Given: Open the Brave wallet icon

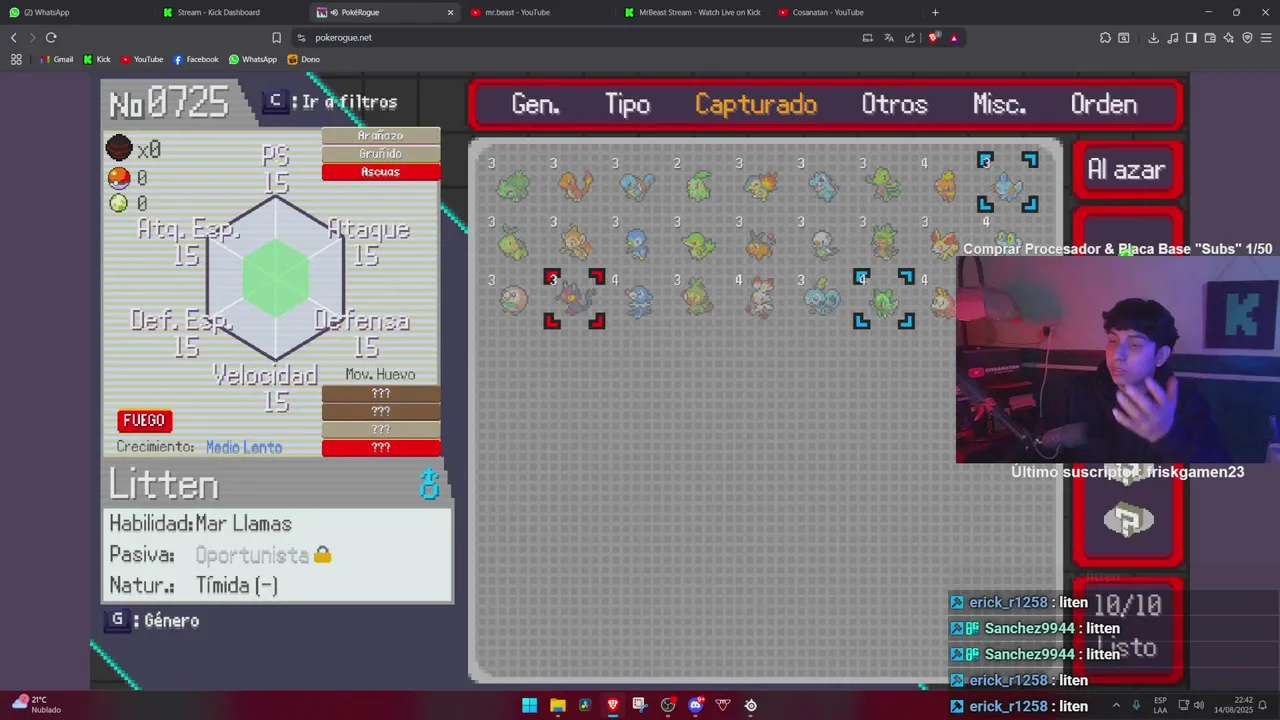Looking at the screenshot, I should tap(1210, 37).
